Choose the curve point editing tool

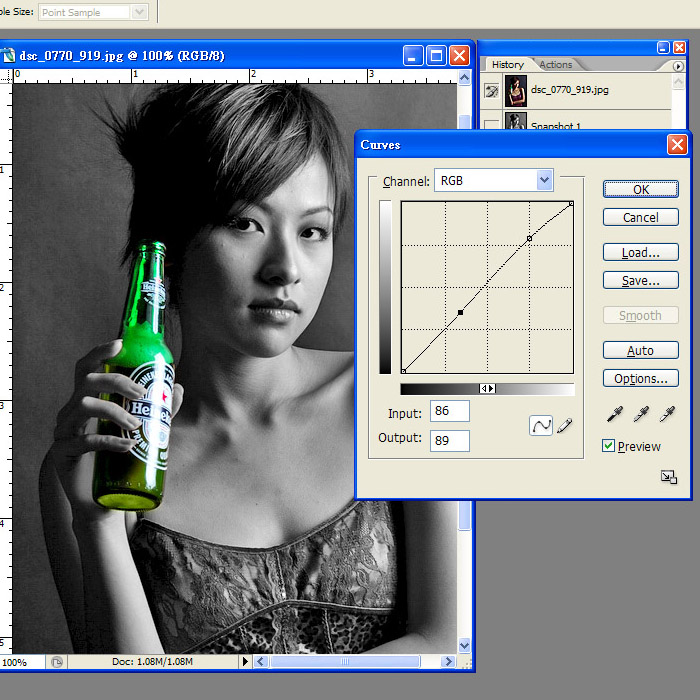(x=541, y=425)
